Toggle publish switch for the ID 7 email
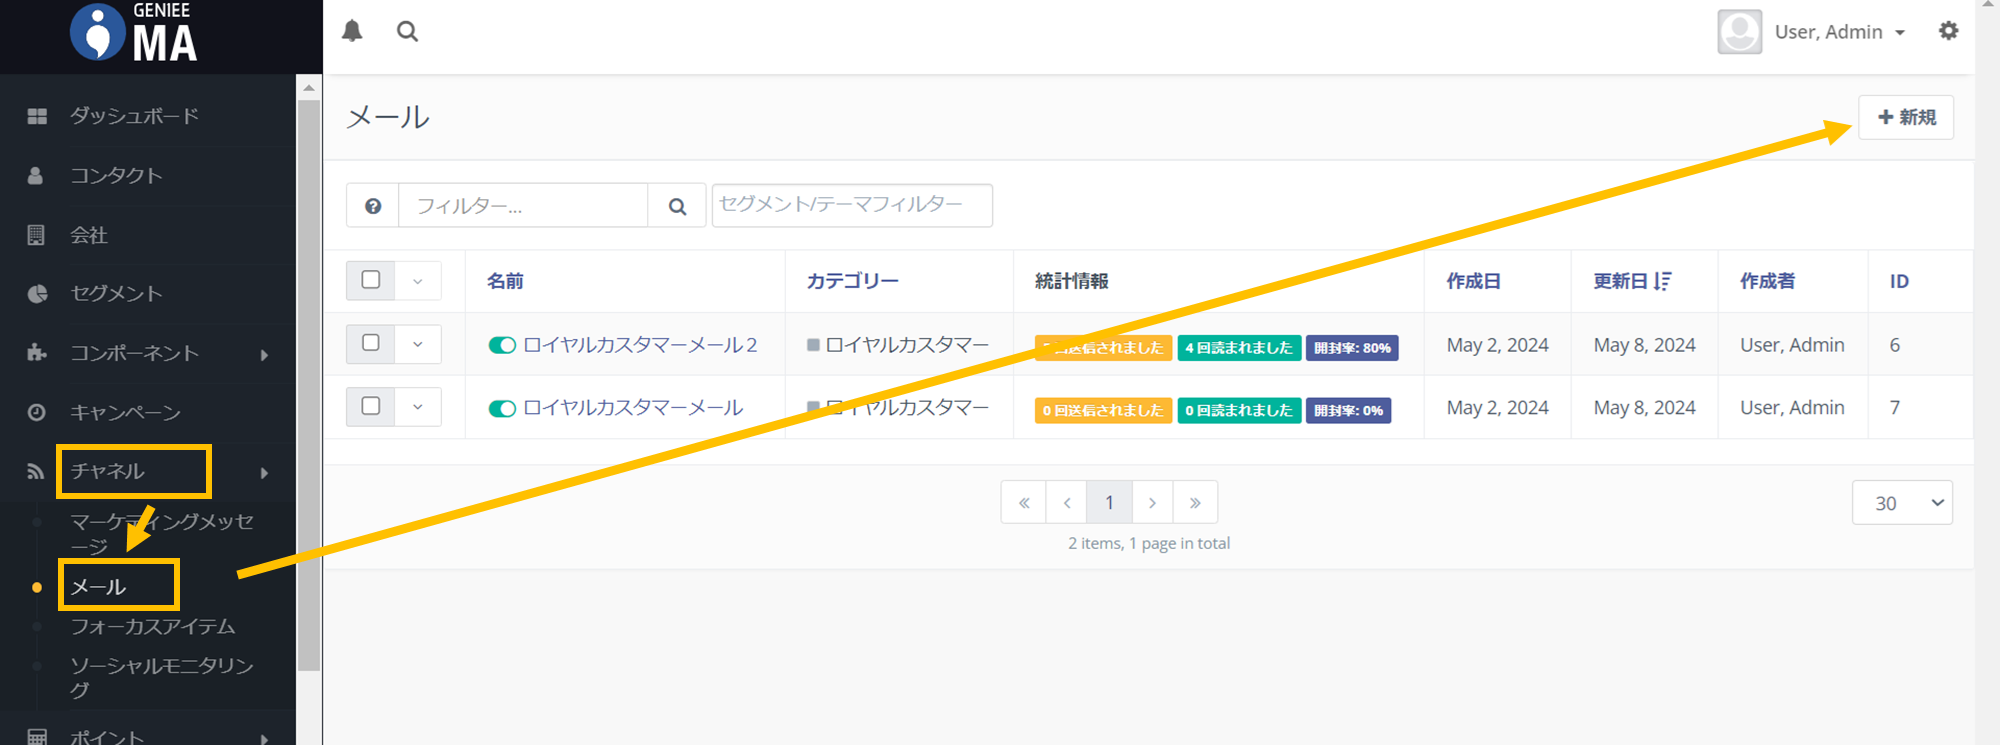Screen dimensions: 2000x745 tap(502, 408)
